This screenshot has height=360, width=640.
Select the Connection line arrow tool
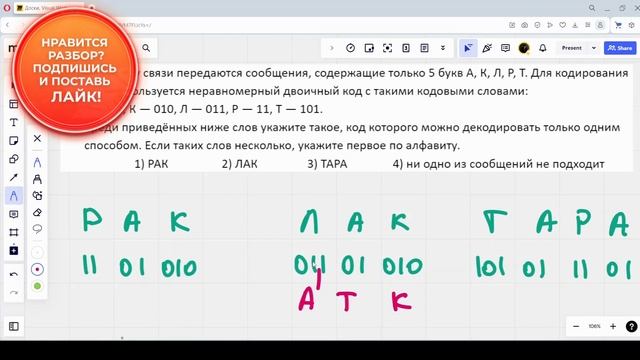tap(13, 178)
